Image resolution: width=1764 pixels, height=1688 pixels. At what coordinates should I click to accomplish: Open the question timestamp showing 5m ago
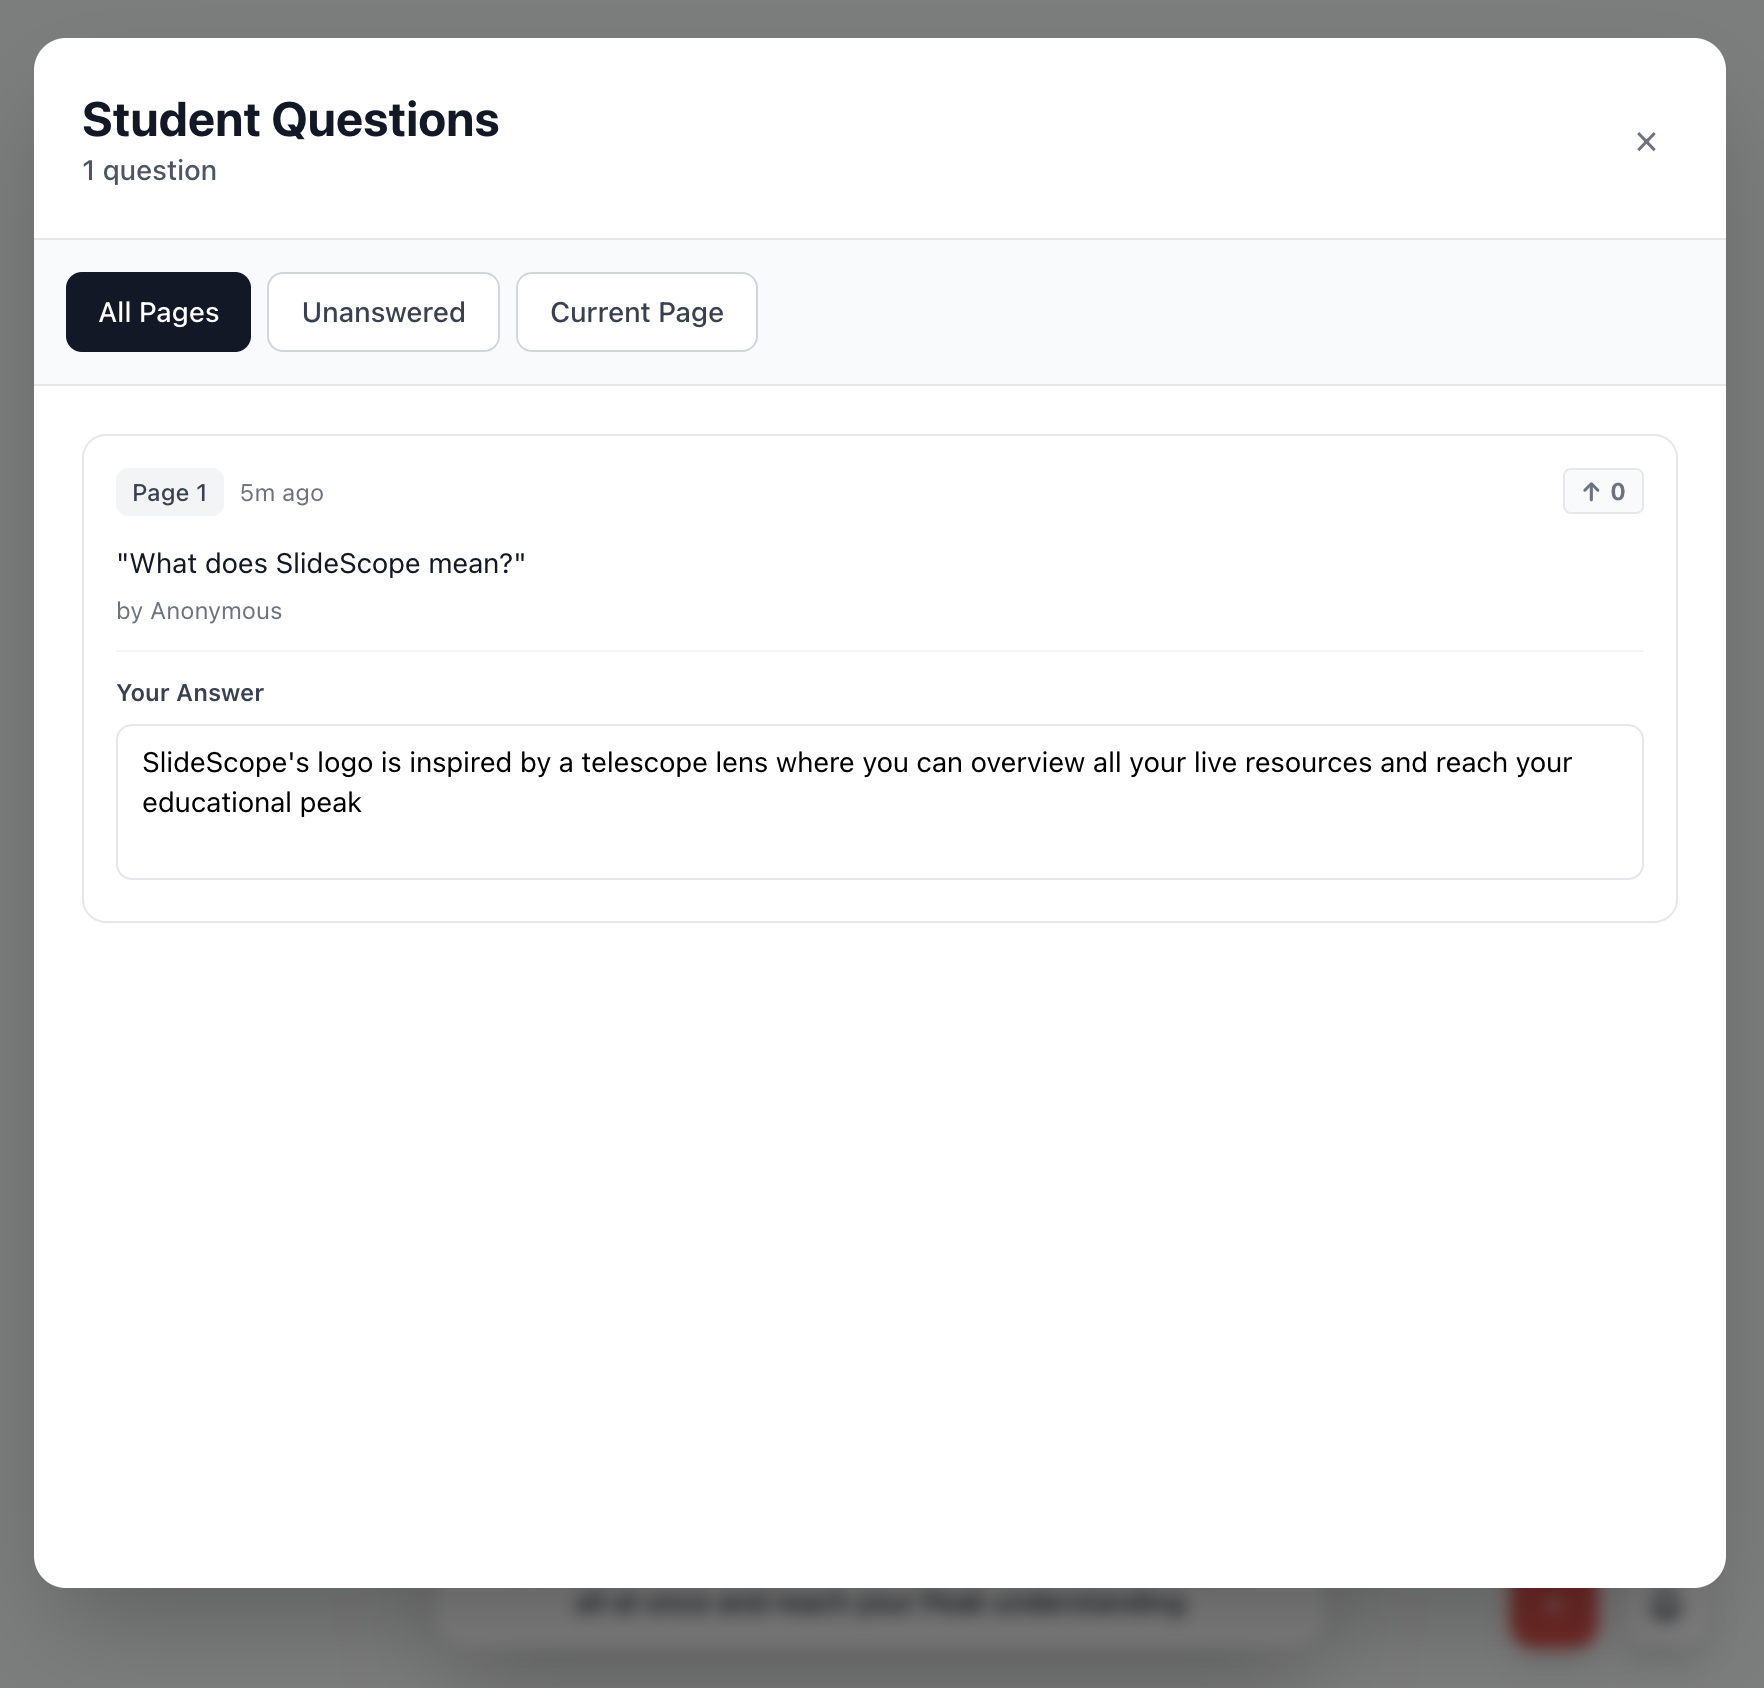281,492
